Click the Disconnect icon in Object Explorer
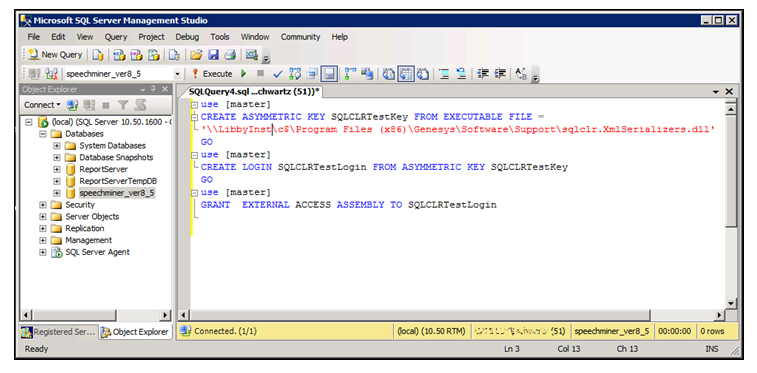The width and height of the screenshot is (757, 373). [89, 105]
